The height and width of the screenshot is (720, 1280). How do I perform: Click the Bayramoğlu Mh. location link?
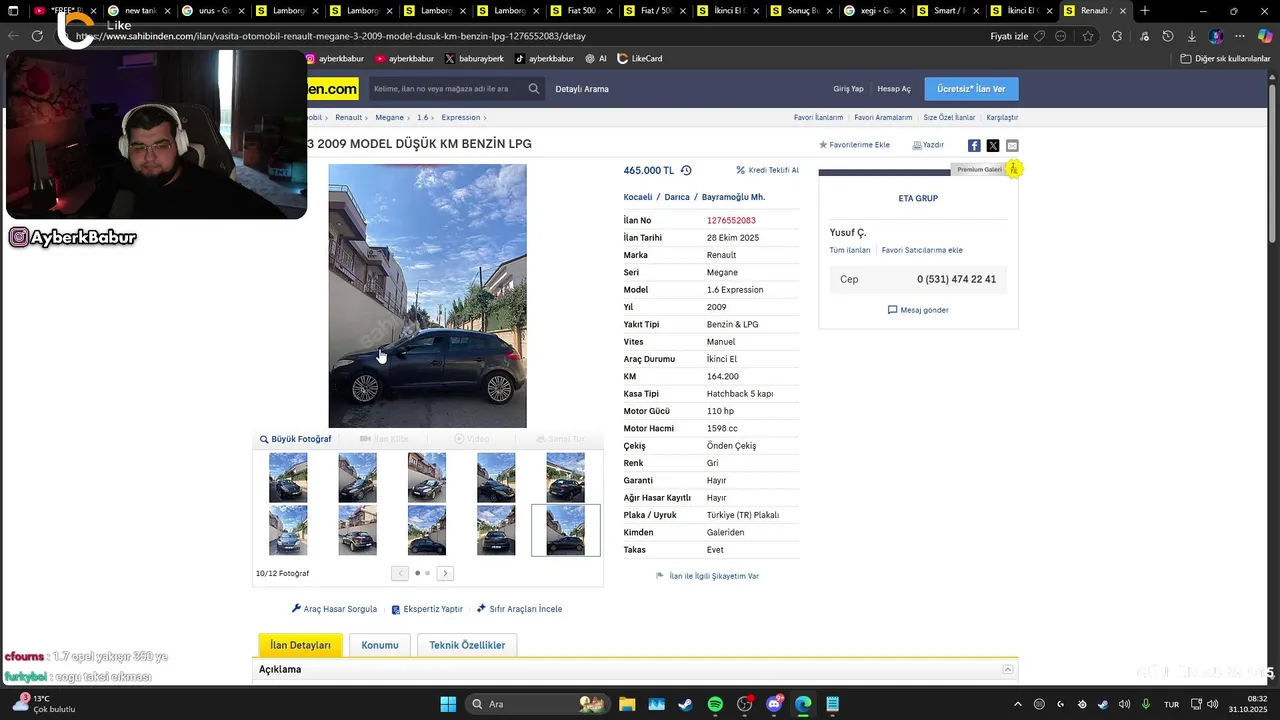[x=733, y=197]
